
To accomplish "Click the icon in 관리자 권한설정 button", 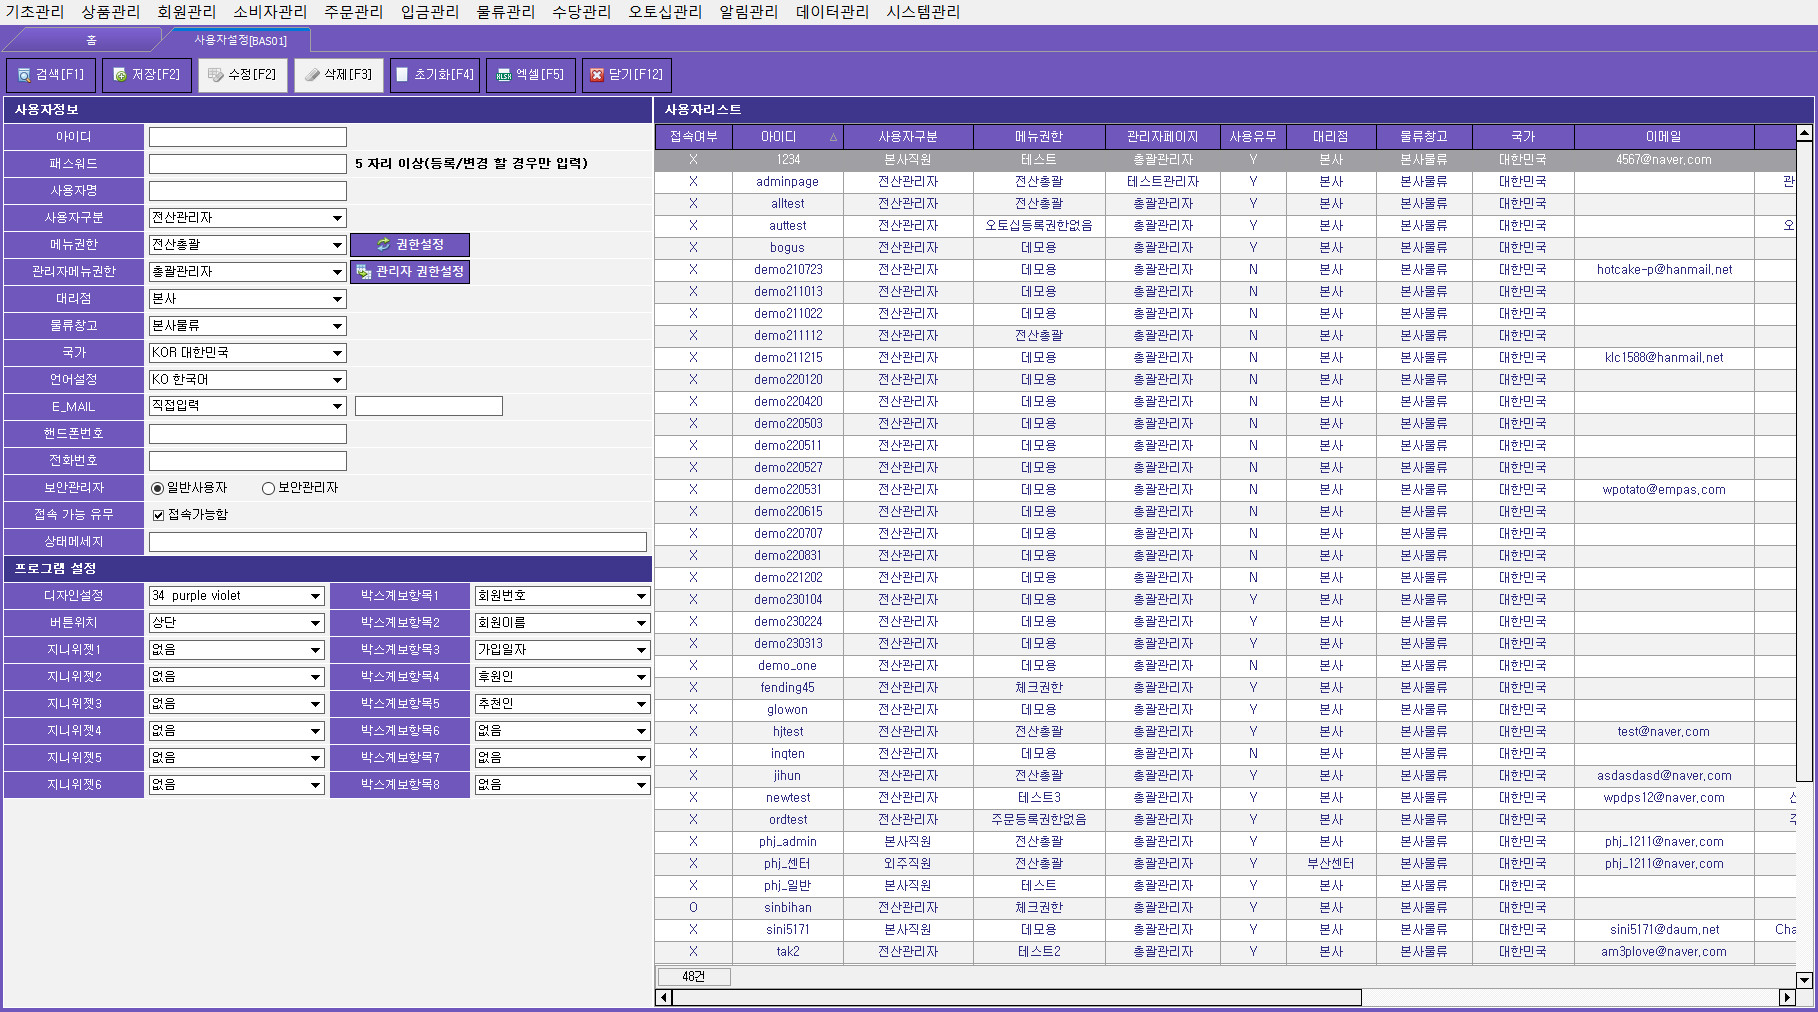I will 363,271.
